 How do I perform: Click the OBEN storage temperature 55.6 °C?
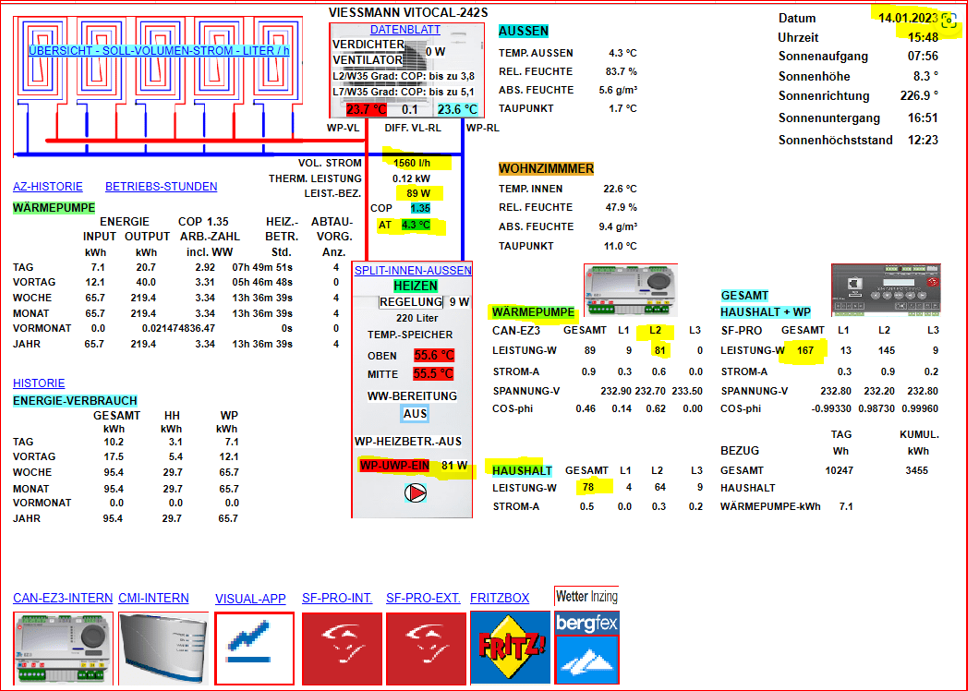[434, 356]
